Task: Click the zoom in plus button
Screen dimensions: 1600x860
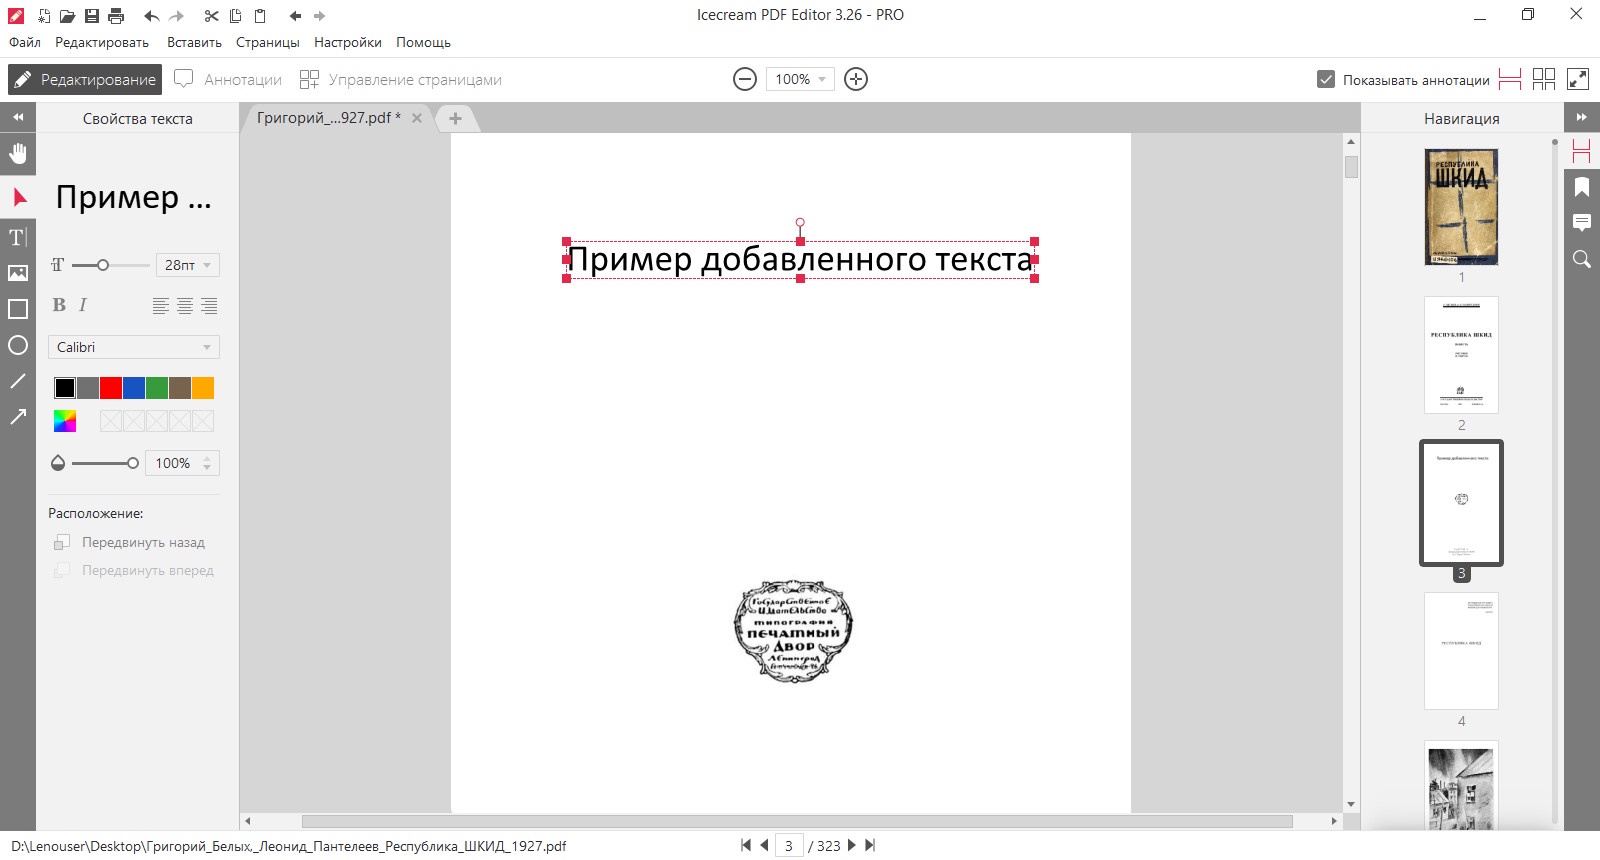Action: tap(856, 79)
